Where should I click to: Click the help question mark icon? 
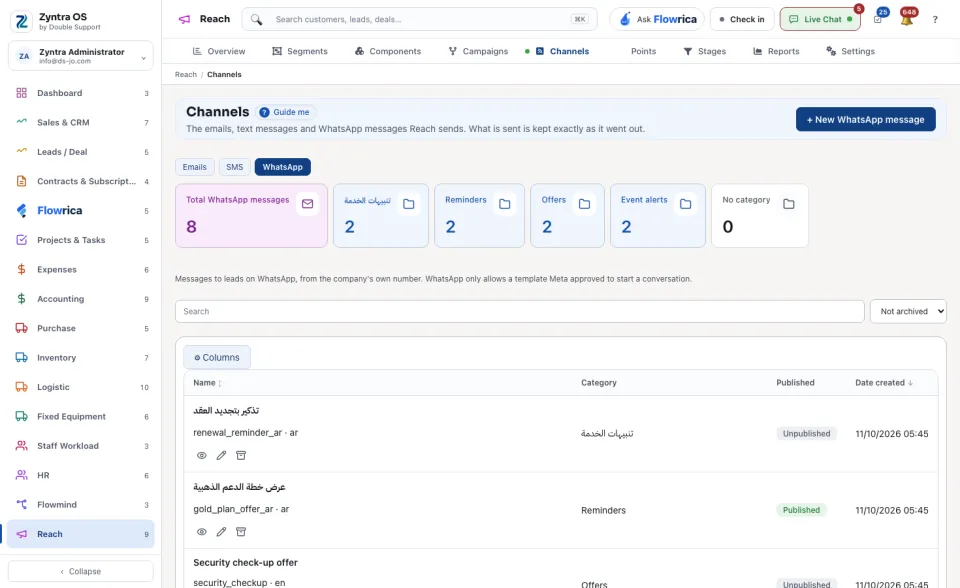[x=935, y=20]
